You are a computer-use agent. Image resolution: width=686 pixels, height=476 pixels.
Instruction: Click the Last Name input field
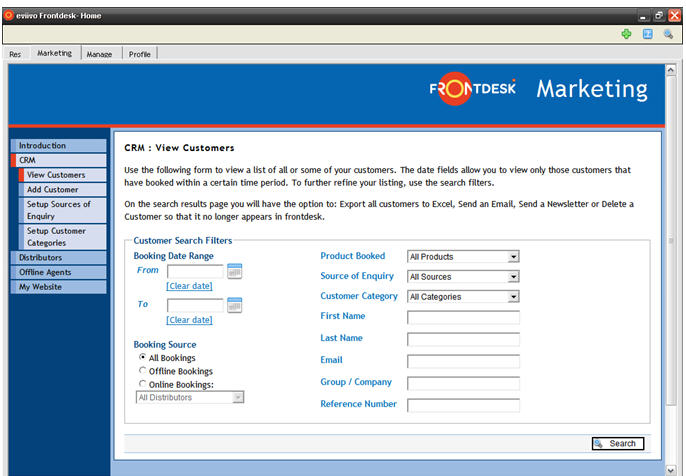463,339
